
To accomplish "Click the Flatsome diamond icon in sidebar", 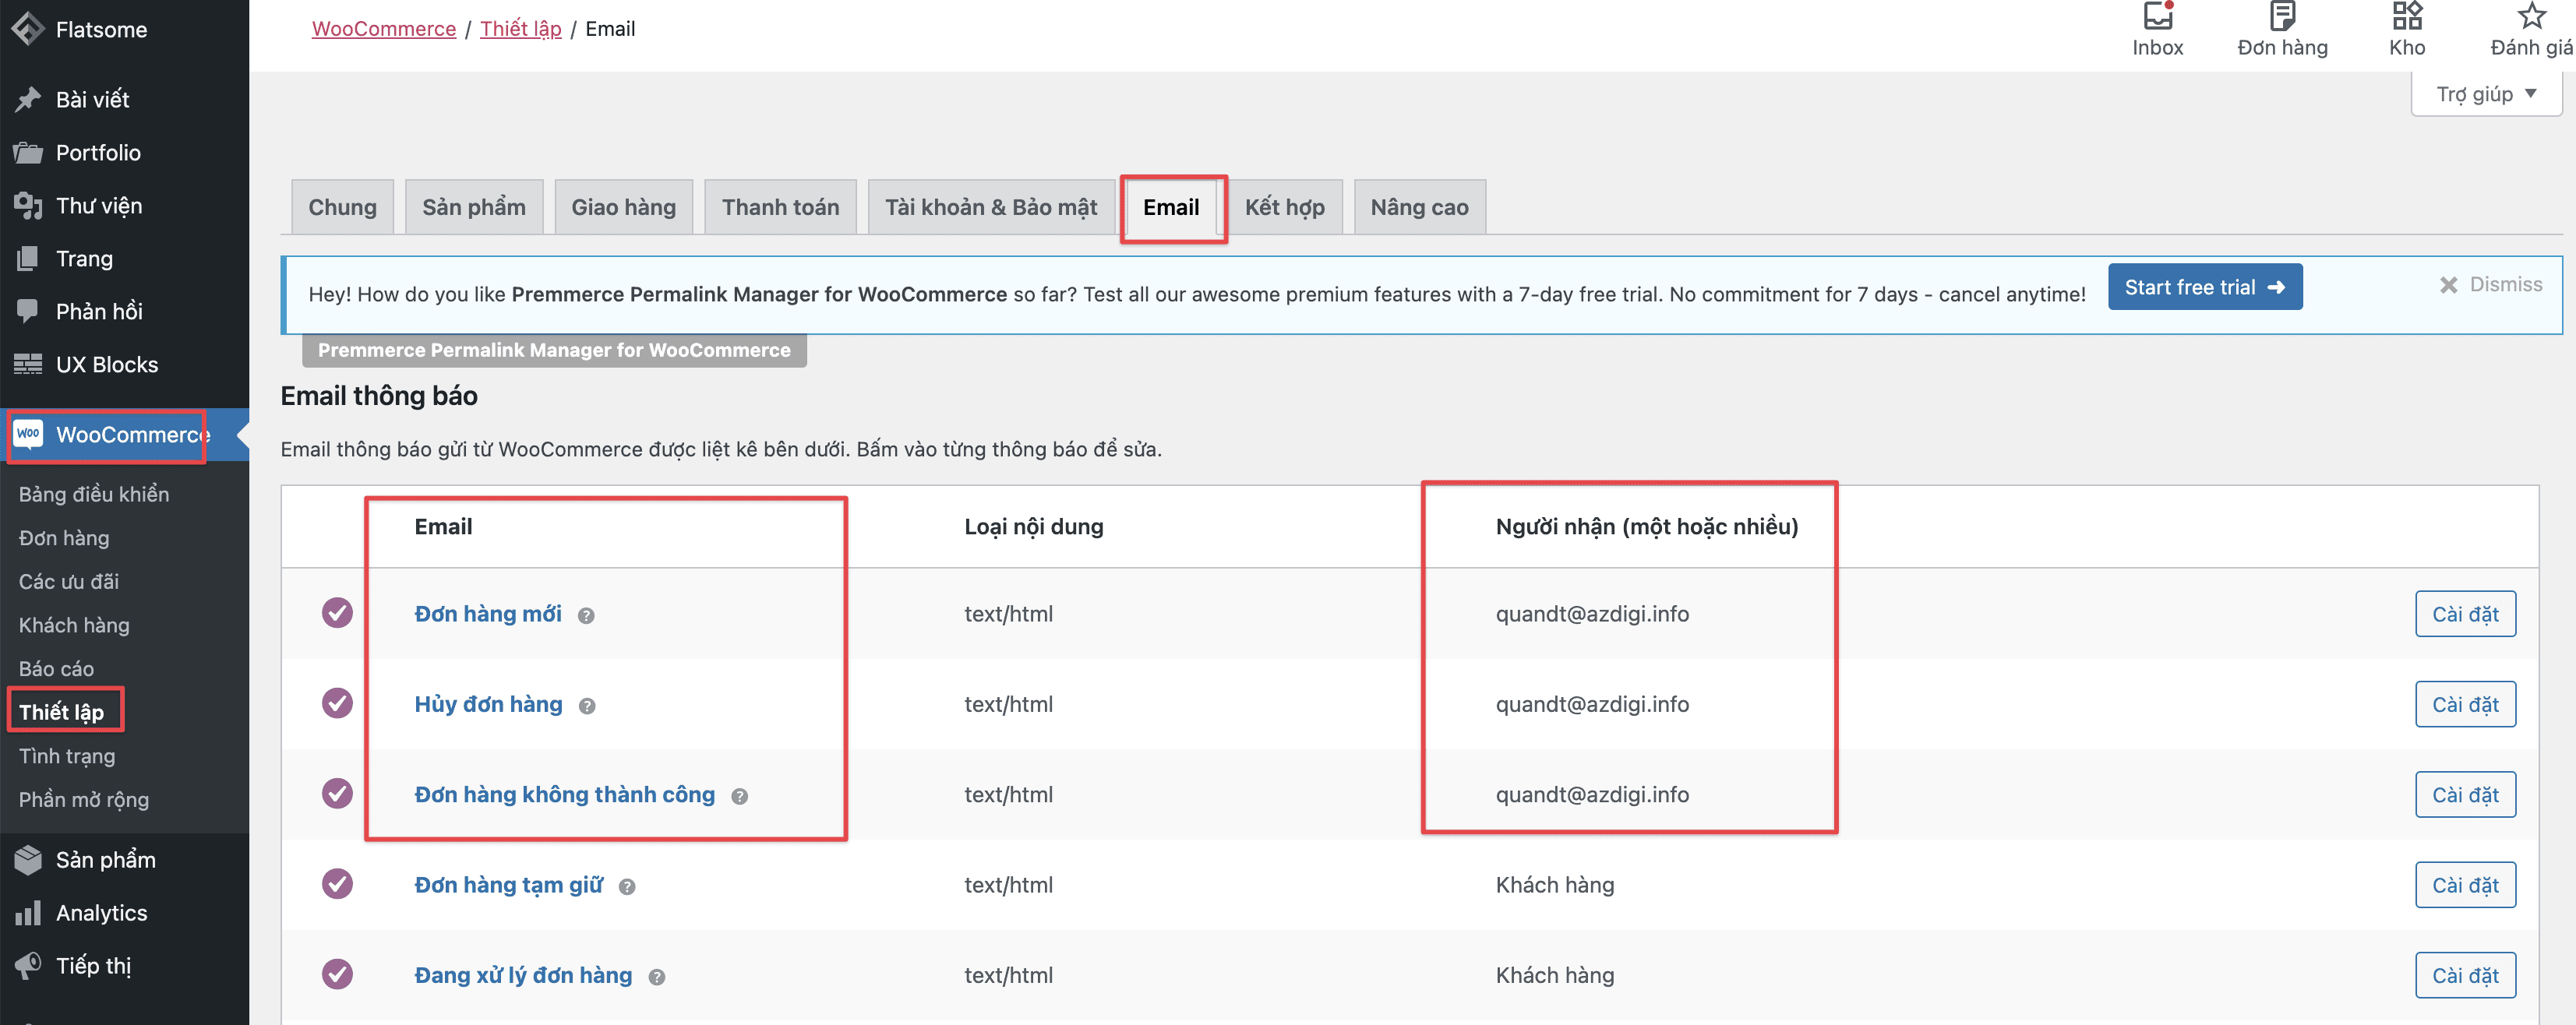I will click(27, 29).
